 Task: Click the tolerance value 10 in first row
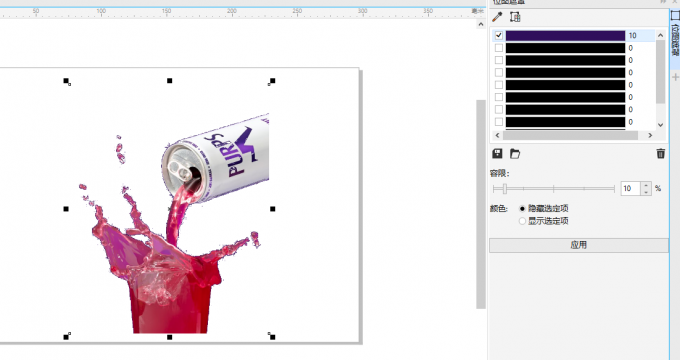point(632,36)
